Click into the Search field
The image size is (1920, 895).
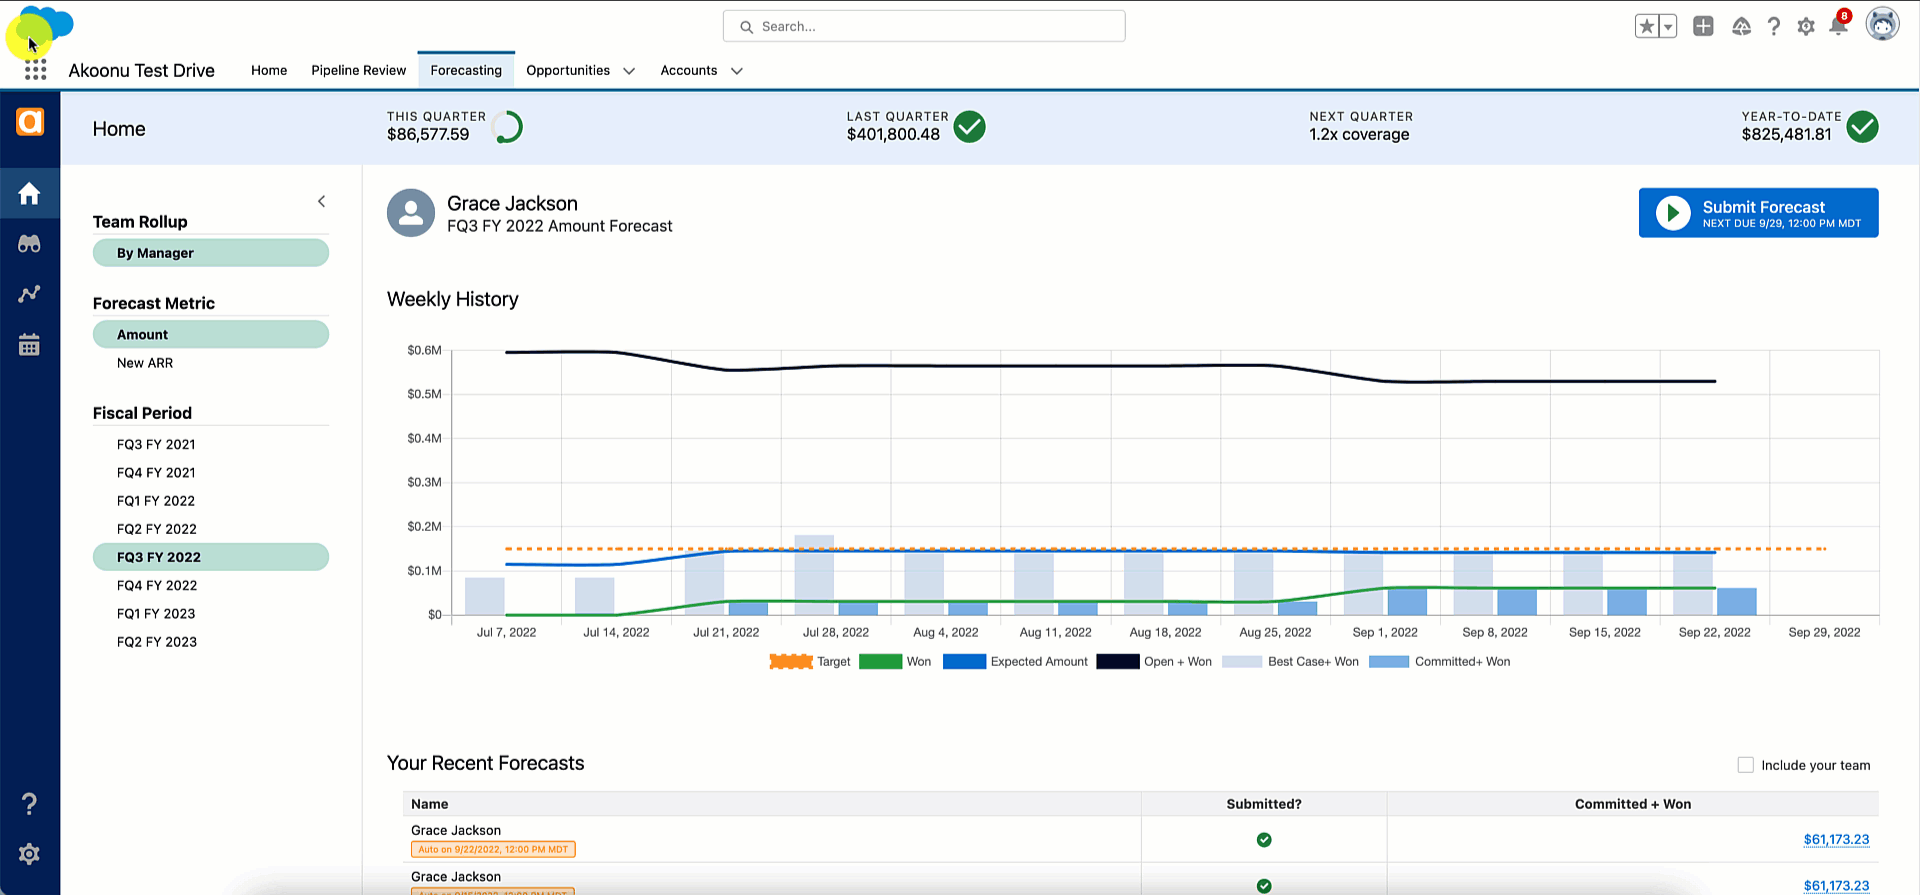click(924, 27)
